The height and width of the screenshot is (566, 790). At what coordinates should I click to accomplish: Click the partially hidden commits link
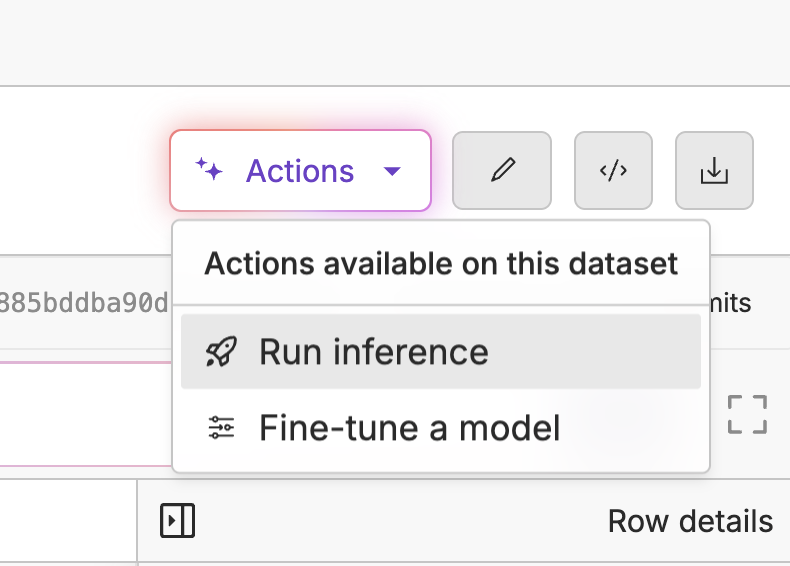tap(732, 303)
